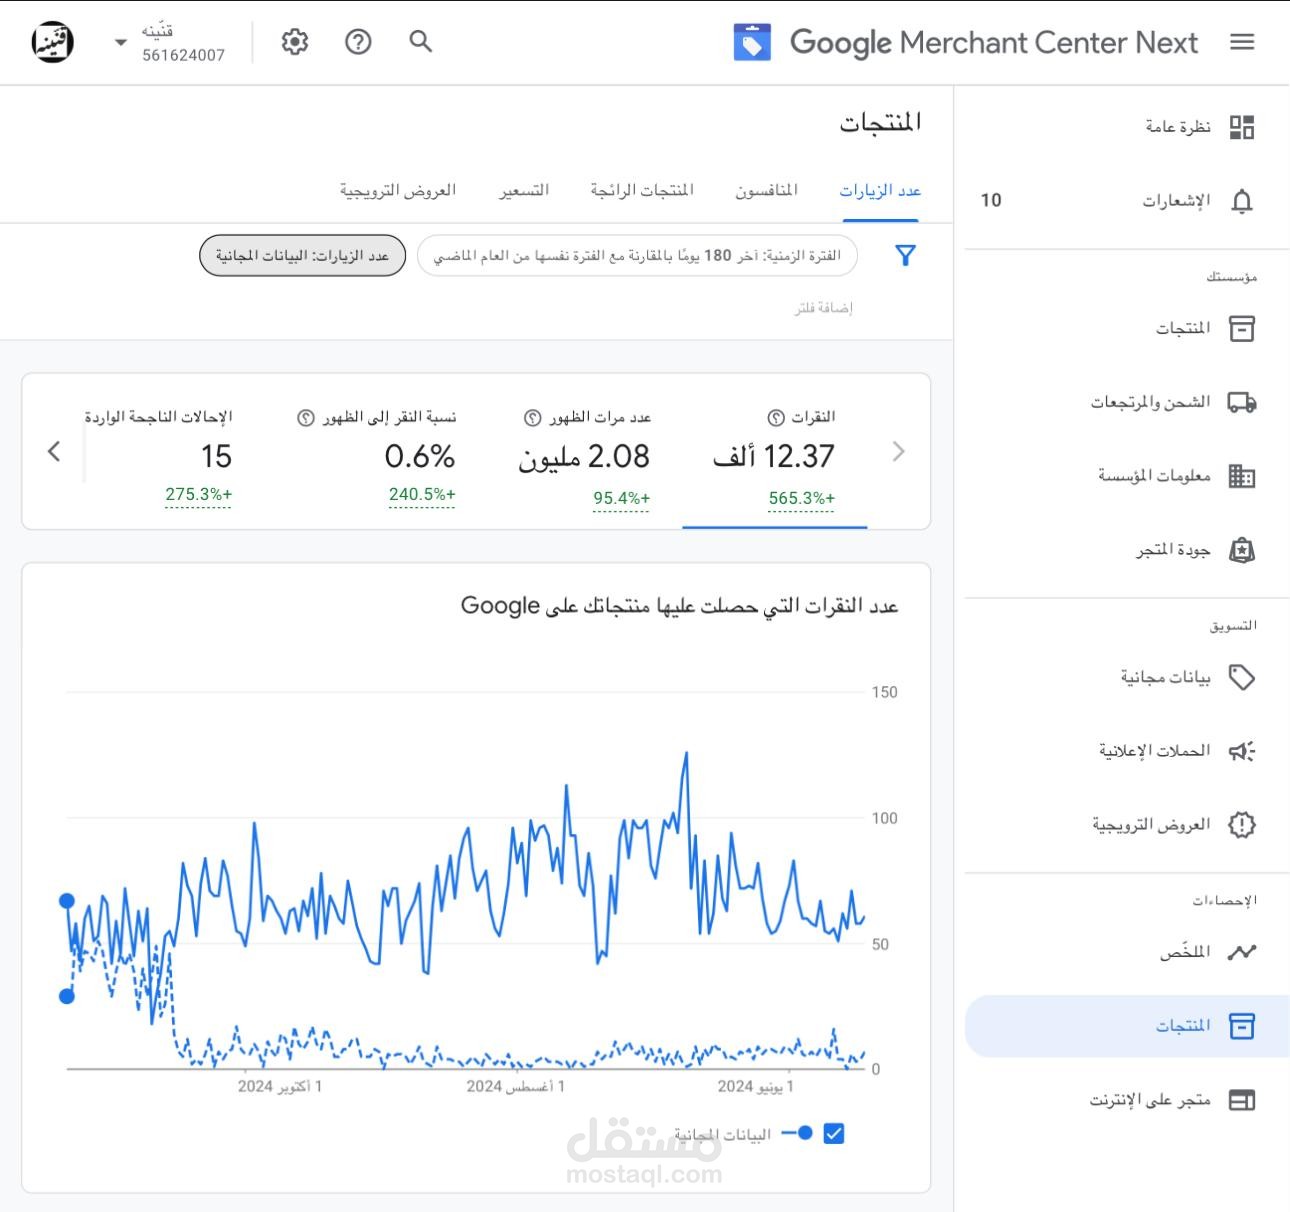
Task: Open the help question mark icon
Action: coord(358,41)
